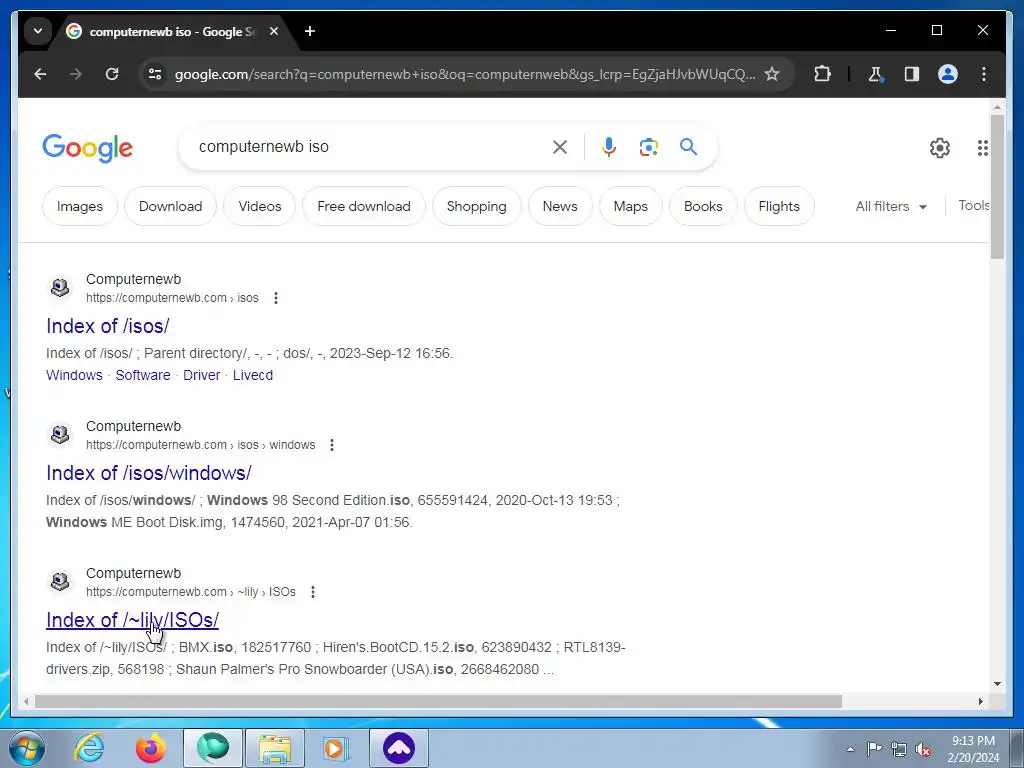Submit search with magnifying glass icon
The width and height of the screenshot is (1024, 768).
pyautogui.click(x=688, y=146)
